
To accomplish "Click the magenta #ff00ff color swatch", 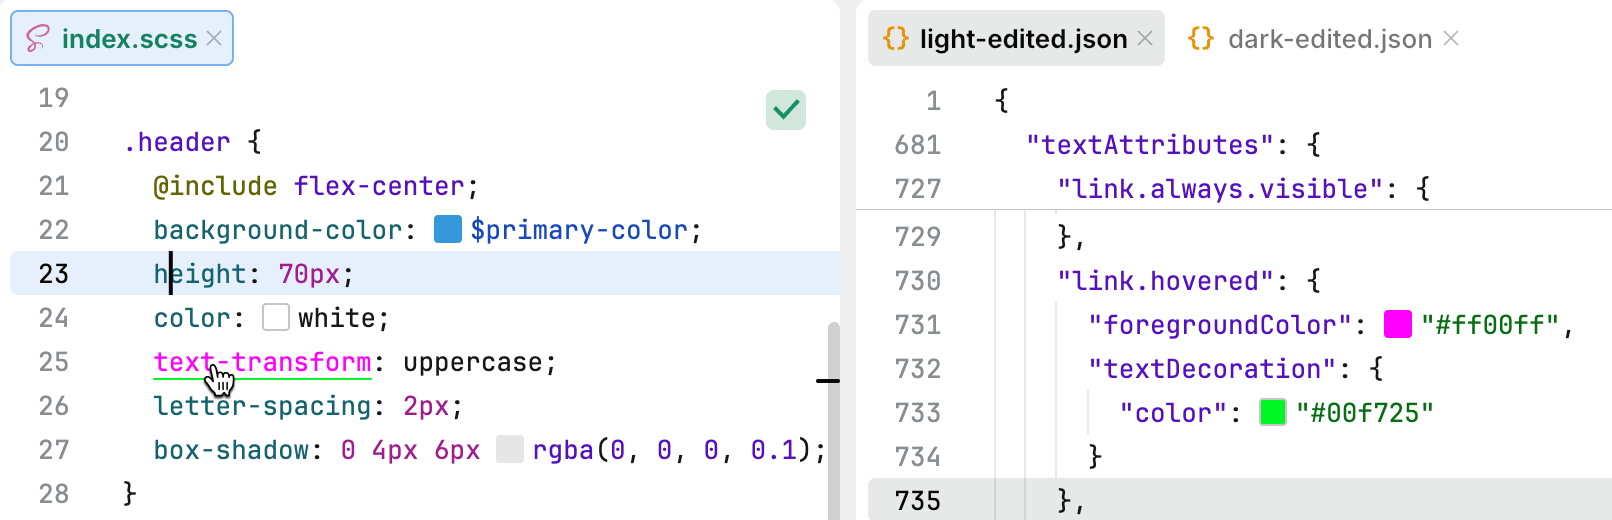I will 1397,324.
